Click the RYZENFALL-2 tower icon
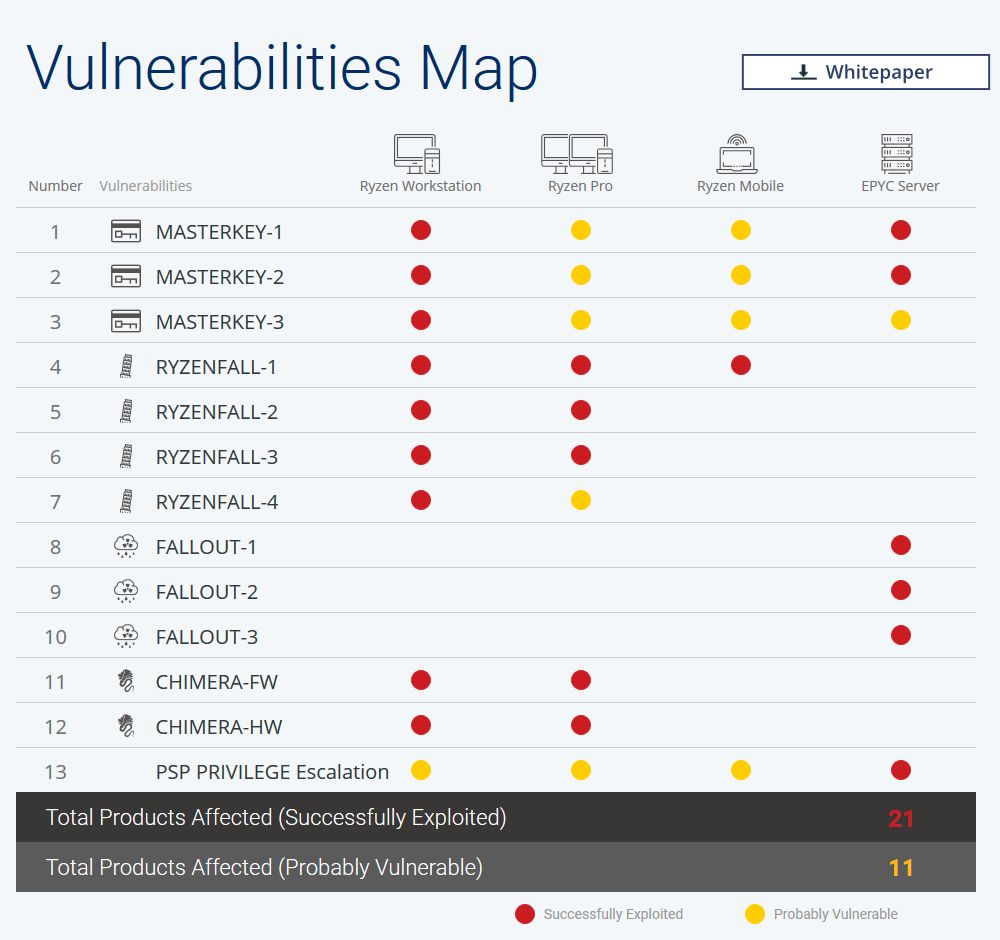Image resolution: width=1000 pixels, height=940 pixels. click(x=126, y=411)
